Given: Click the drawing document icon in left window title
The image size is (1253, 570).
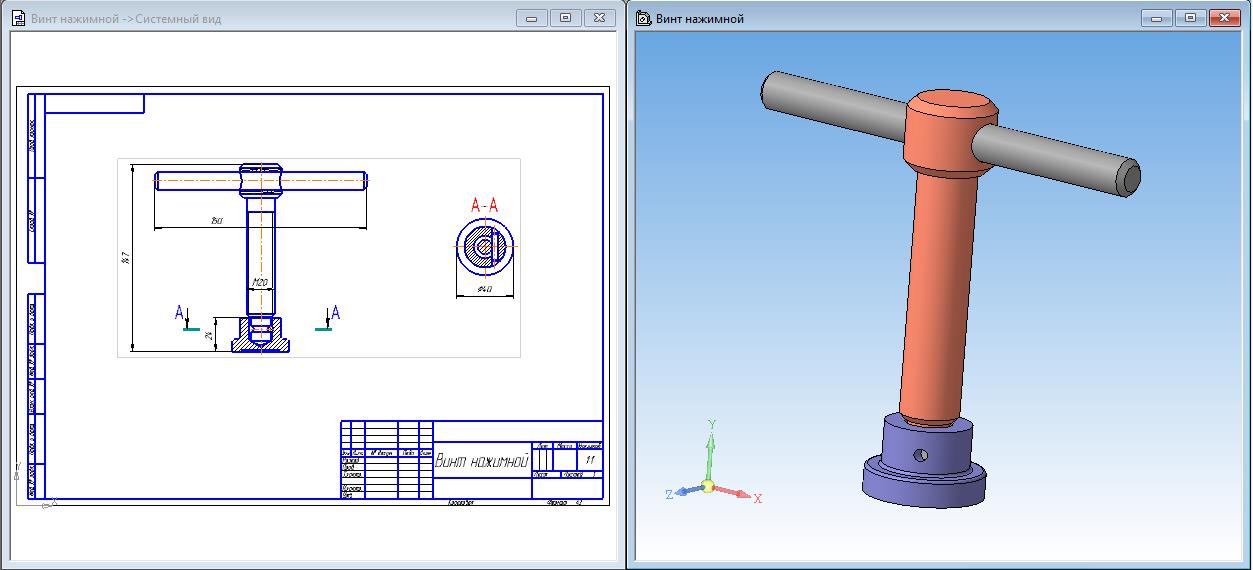Looking at the screenshot, I should (17, 18).
